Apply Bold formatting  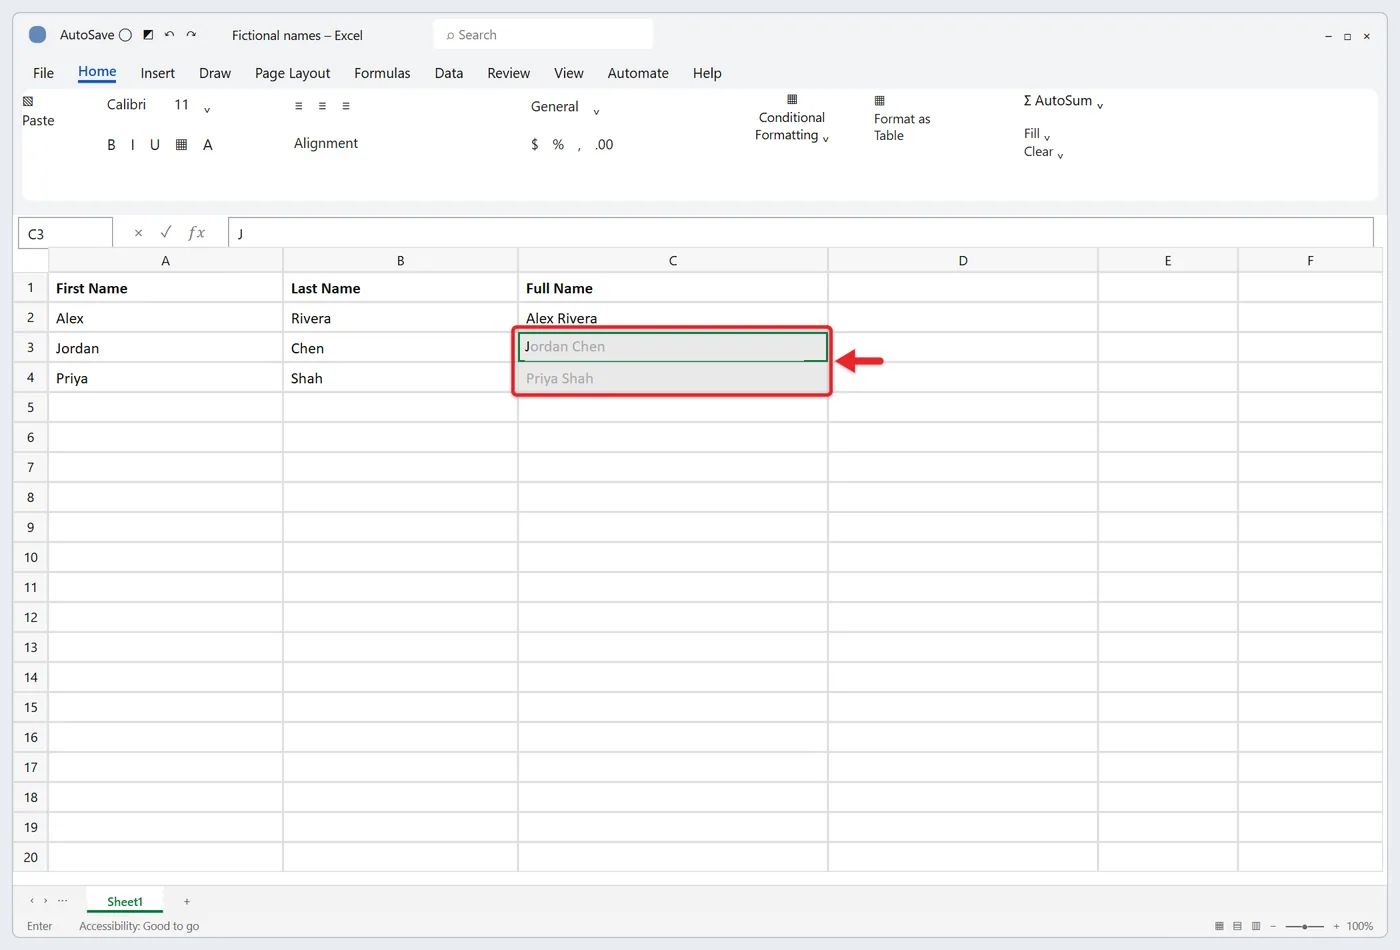(x=111, y=145)
